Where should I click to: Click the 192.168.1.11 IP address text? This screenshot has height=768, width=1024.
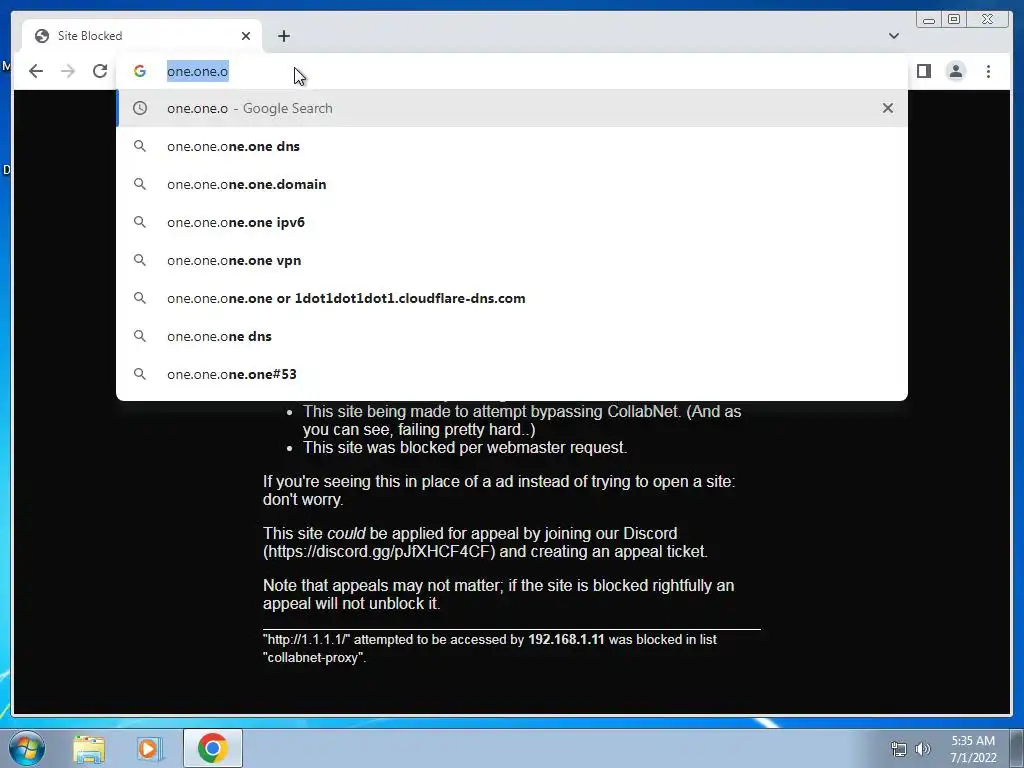pos(566,640)
